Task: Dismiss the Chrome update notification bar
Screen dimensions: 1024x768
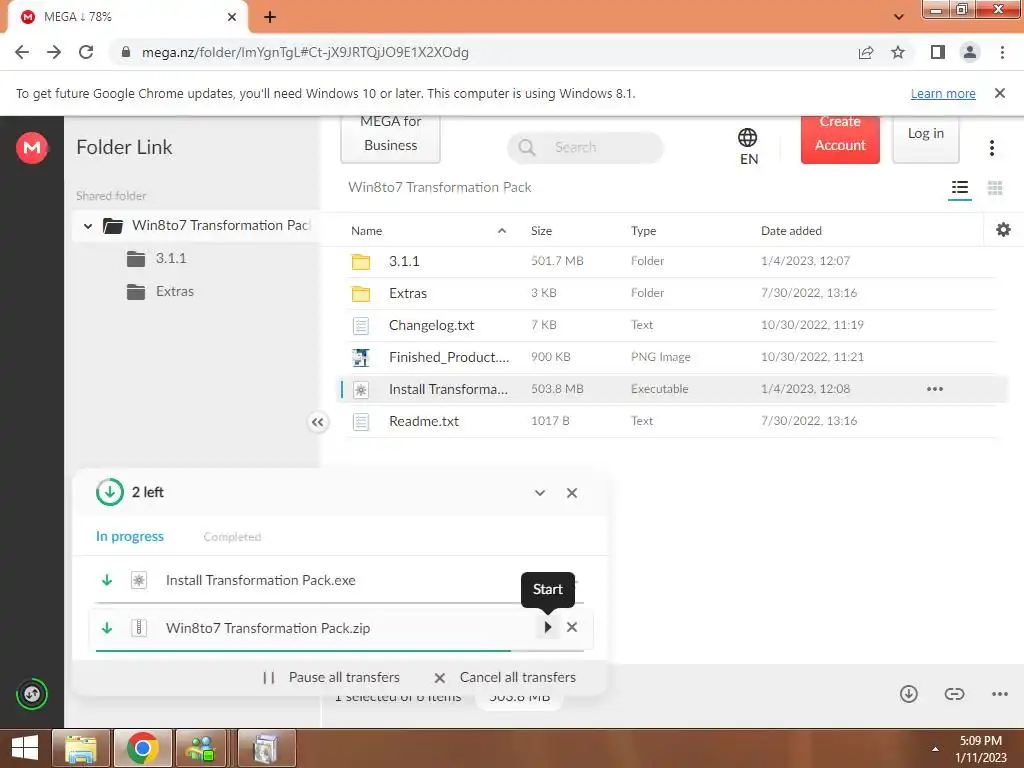Action: 999,93
